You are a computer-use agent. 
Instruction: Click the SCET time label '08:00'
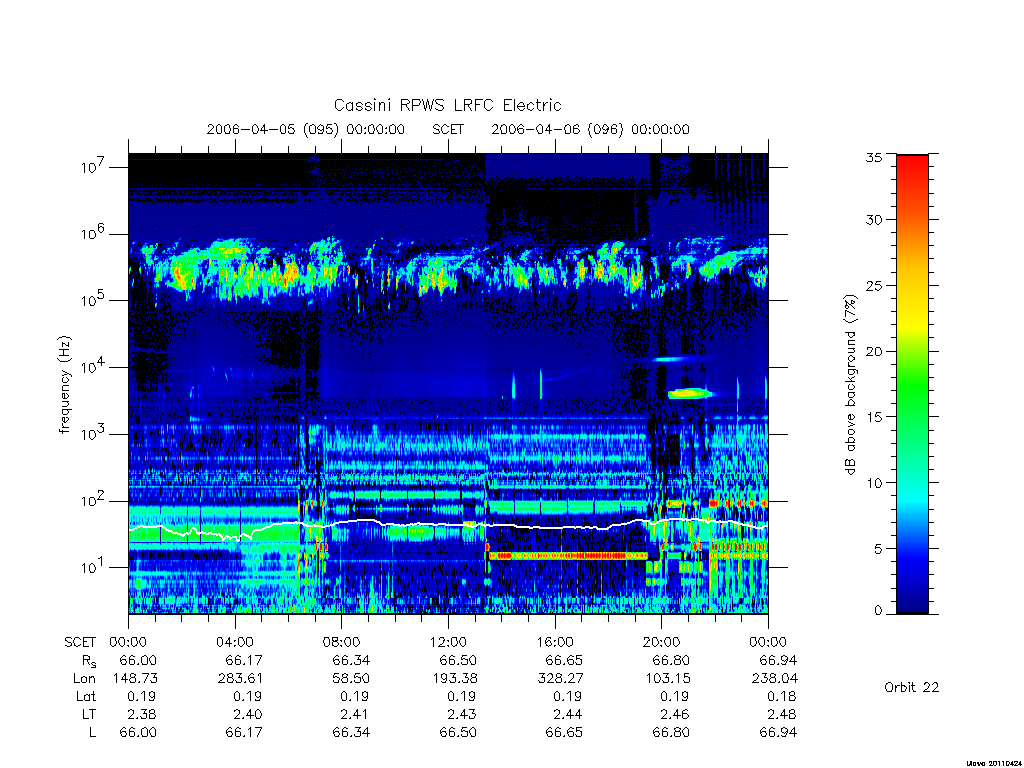[x=342, y=642]
